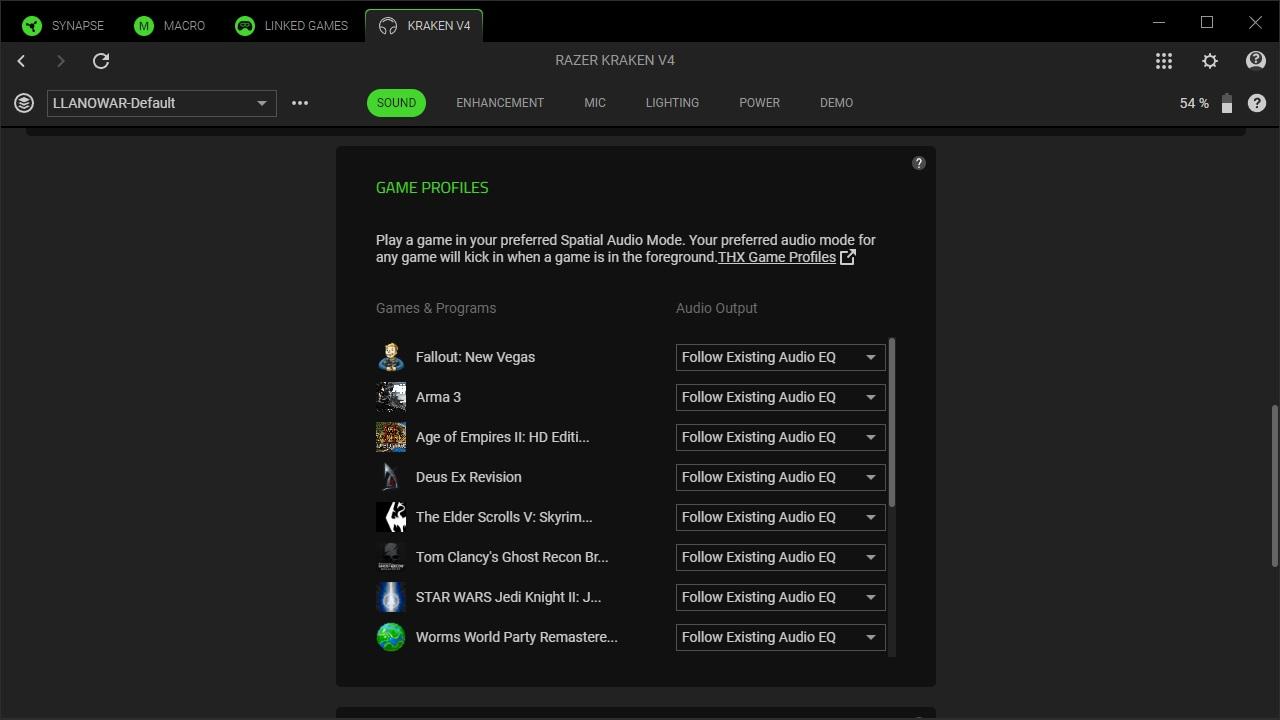The width and height of the screenshot is (1280, 720).
Task: Click the RAZER KRAKEN V4 title
Action: (x=615, y=60)
